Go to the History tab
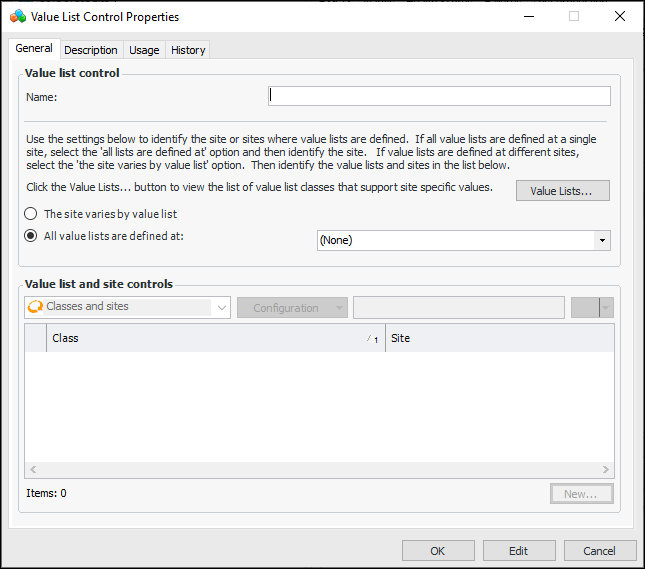Screen dimensions: 645x569 [x=188, y=50]
